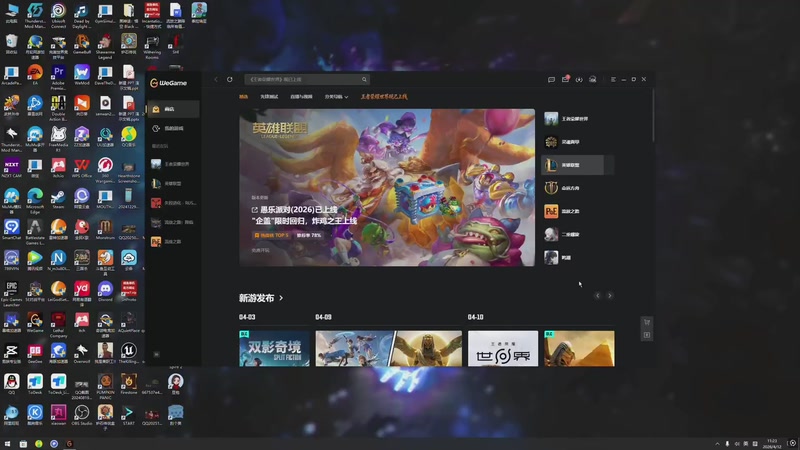Viewport: 800px width, 450px height.
Task: Select the WeMod desktop icon
Action: pos(82,75)
